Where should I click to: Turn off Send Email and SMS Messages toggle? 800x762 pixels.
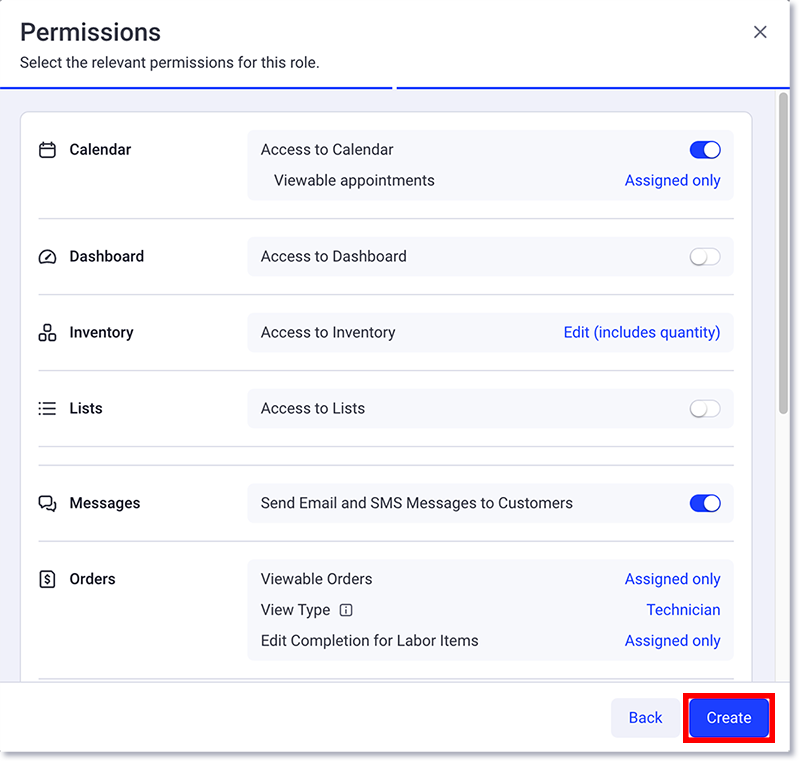705,503
